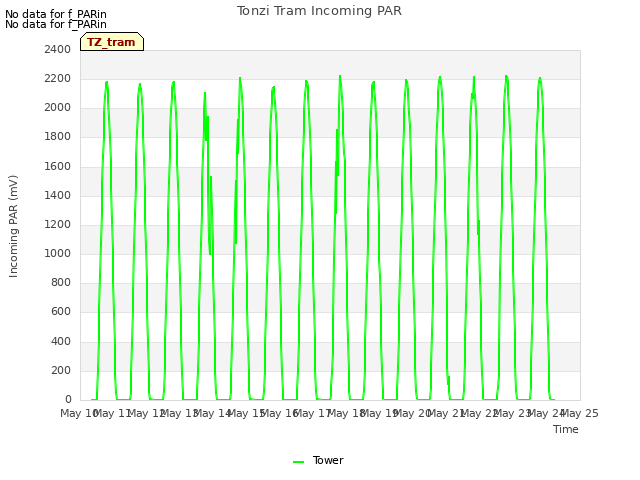Click the 1600 y-axis tick label

pos(58,167)
